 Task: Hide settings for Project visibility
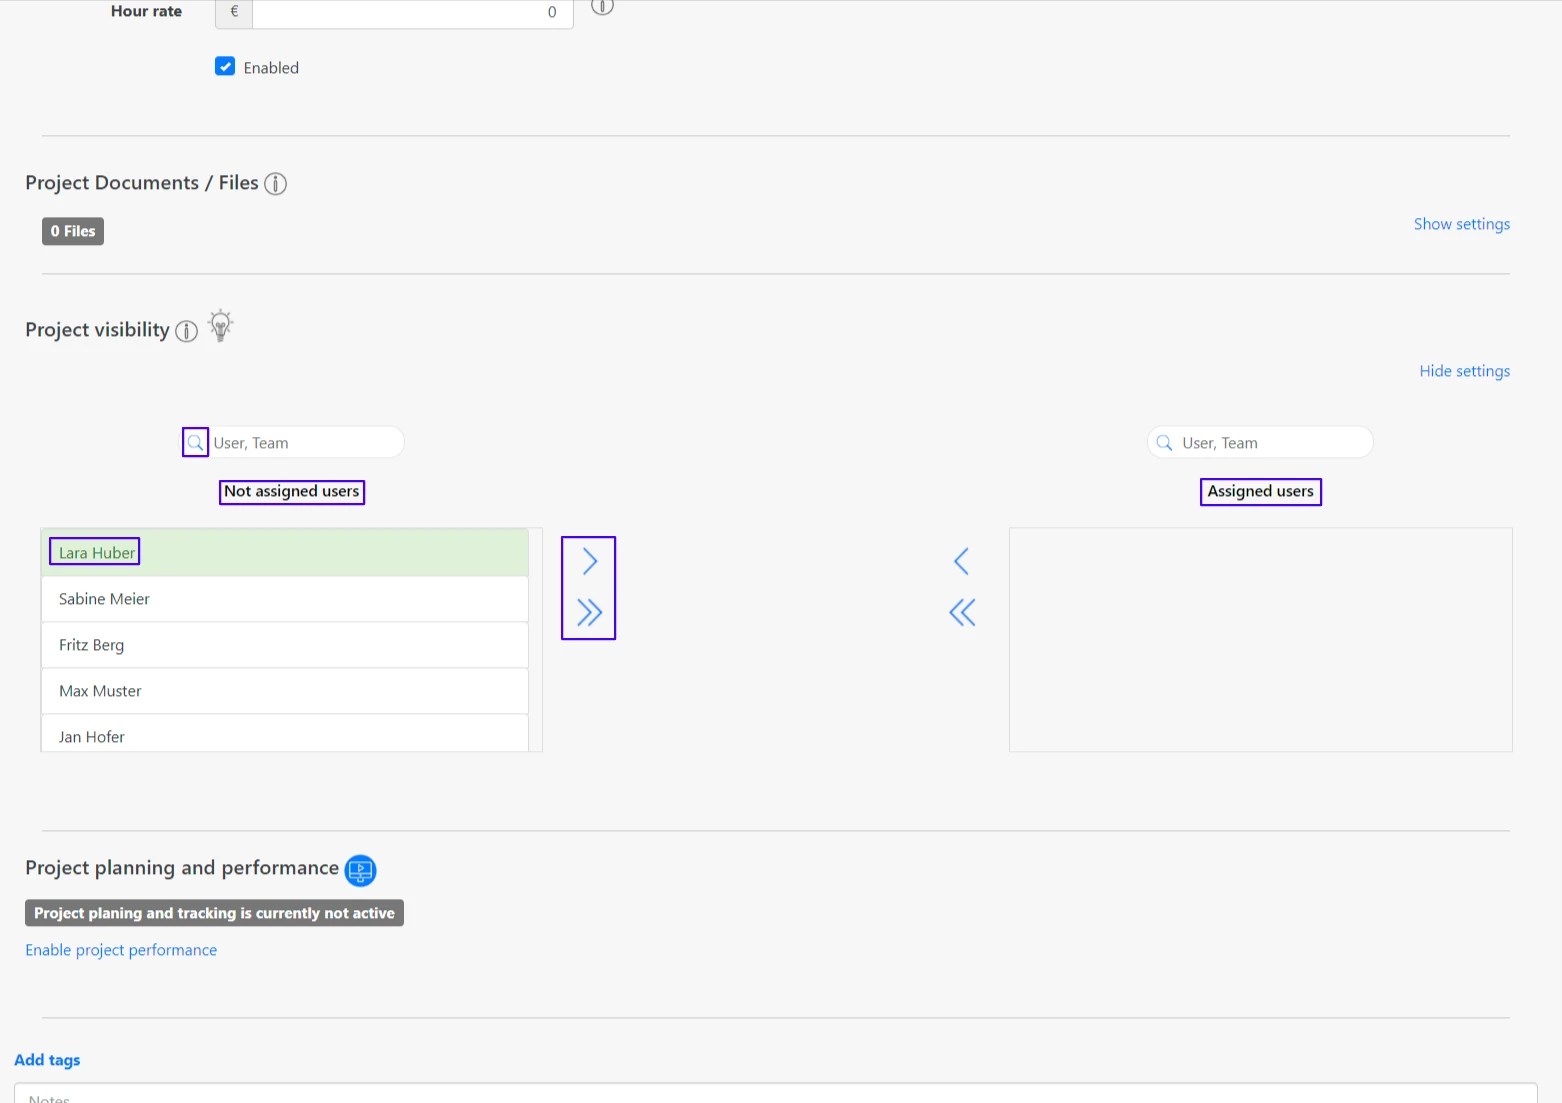(1464, 371)
